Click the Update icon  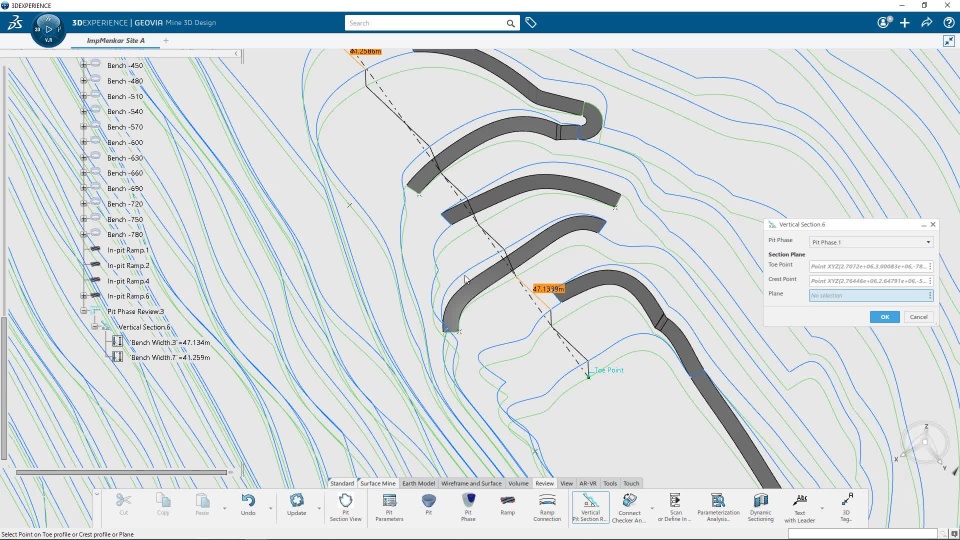pos(296,500)
